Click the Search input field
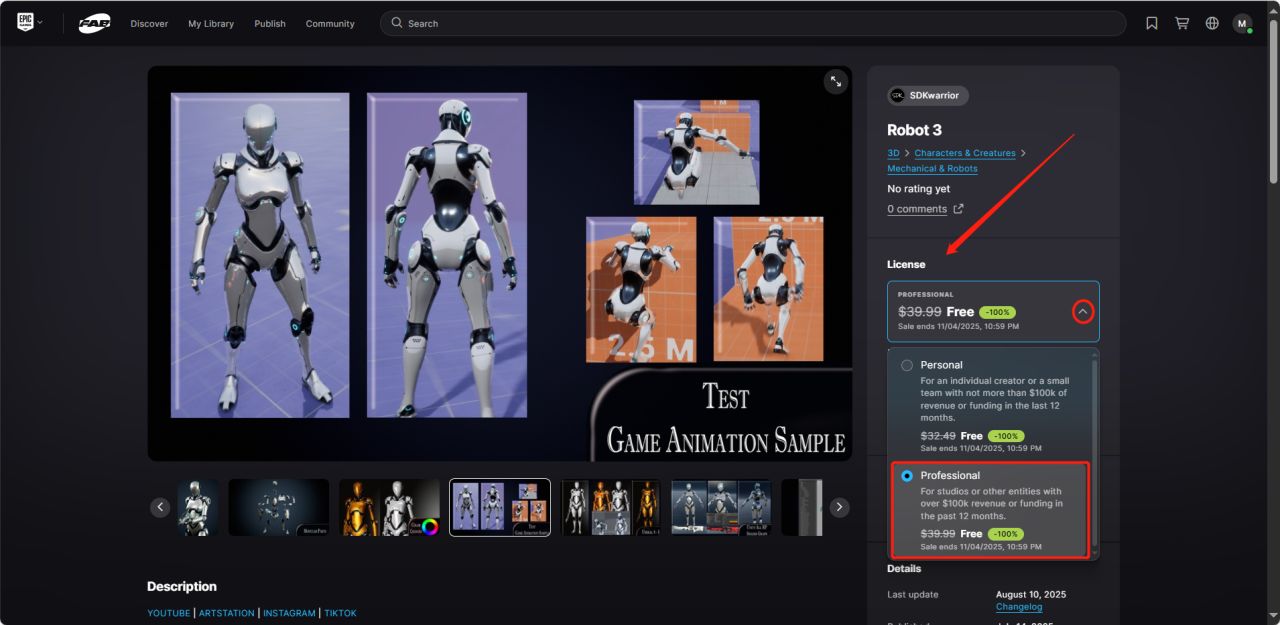This screenshot has height=625, width=1280. 753,23
